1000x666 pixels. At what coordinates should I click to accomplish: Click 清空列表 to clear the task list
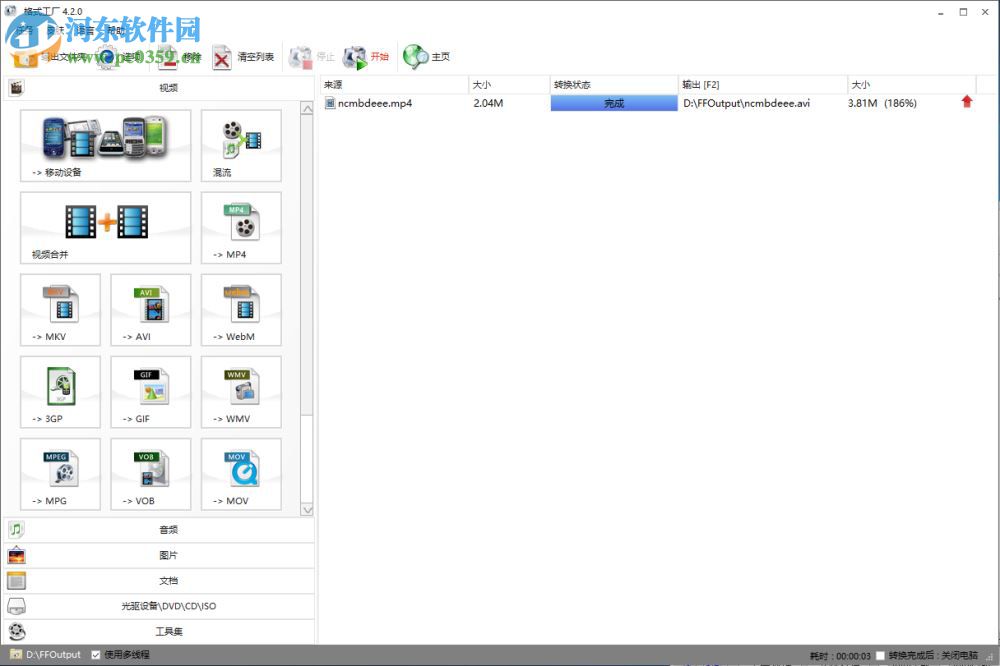tap(243, 57)
